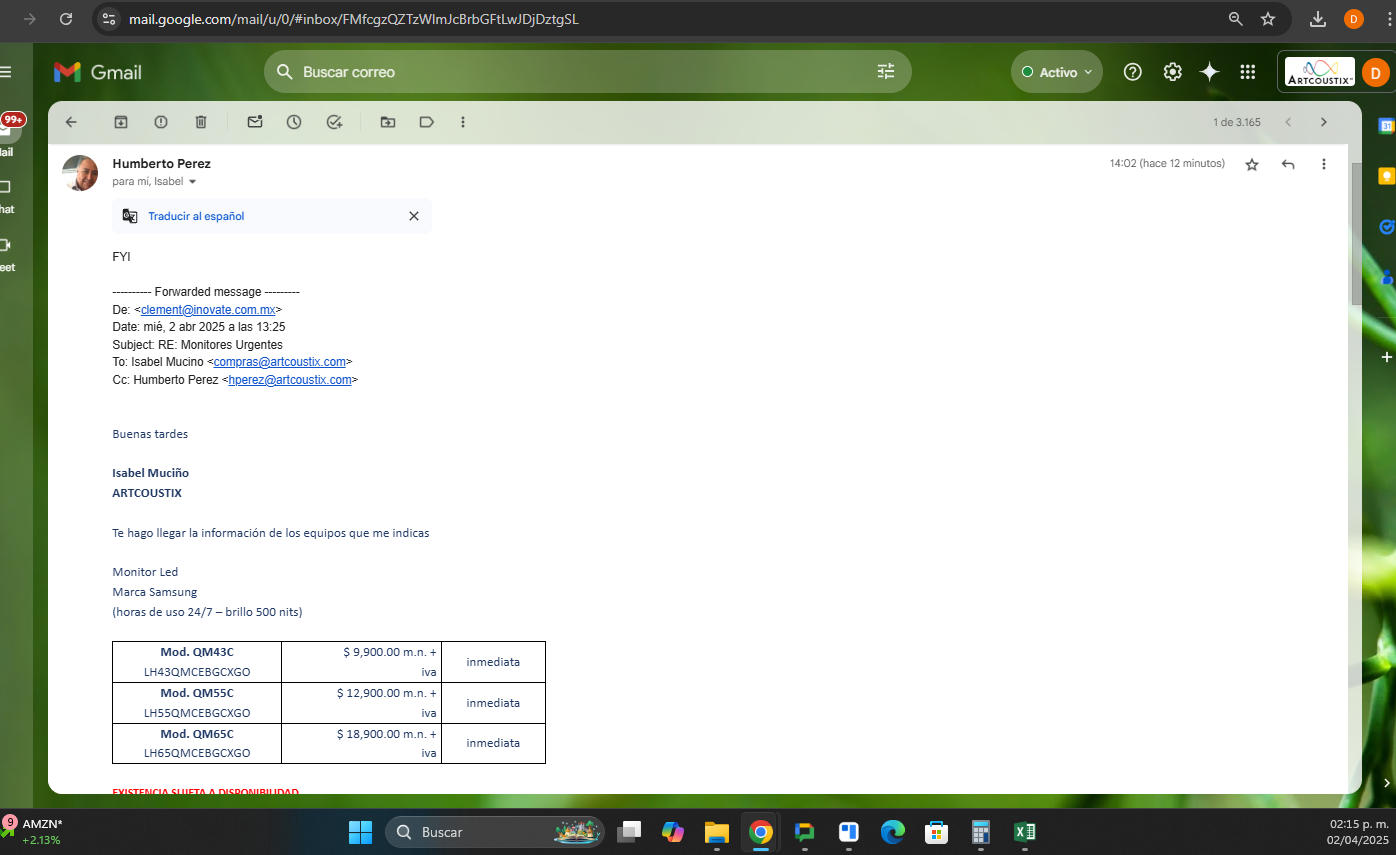Open Gmail support help icon
This screenshot has width=1396, height=855.
(1133, 72)
